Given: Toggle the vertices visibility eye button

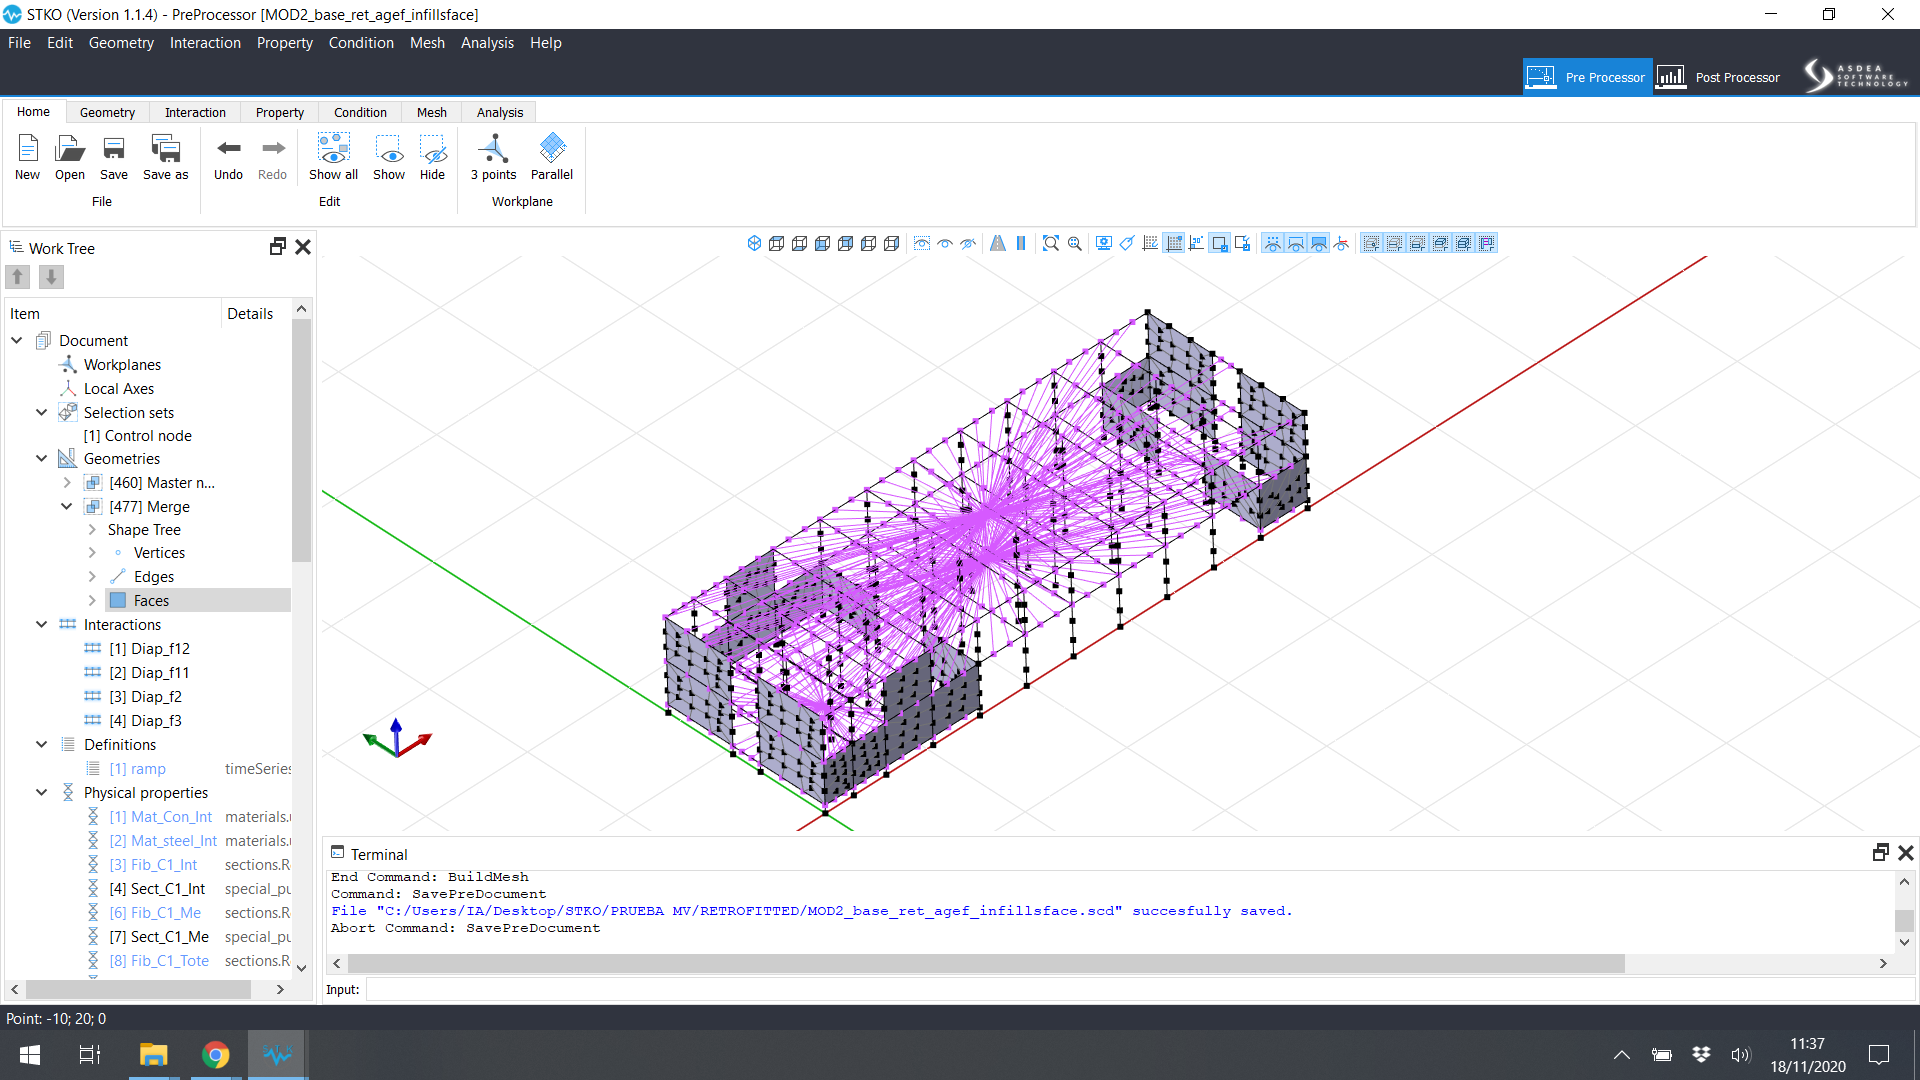Looking at the screenshot, I should tap(1272, 243).
